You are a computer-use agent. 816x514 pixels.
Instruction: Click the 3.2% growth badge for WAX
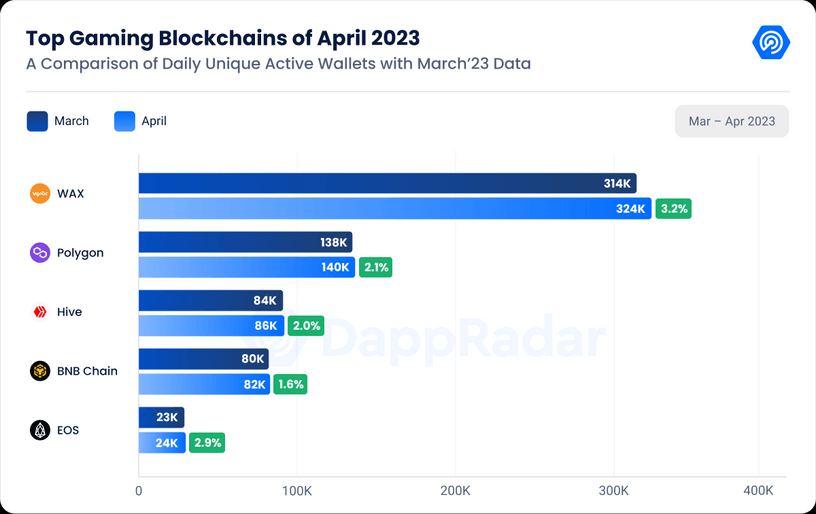(x=673, y=209)
